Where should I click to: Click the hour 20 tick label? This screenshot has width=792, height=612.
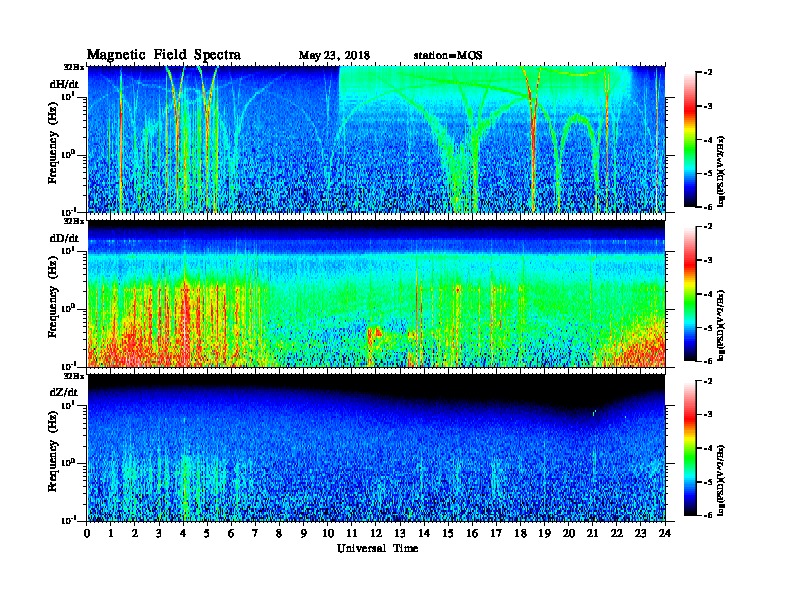click(x=569, y=534)
